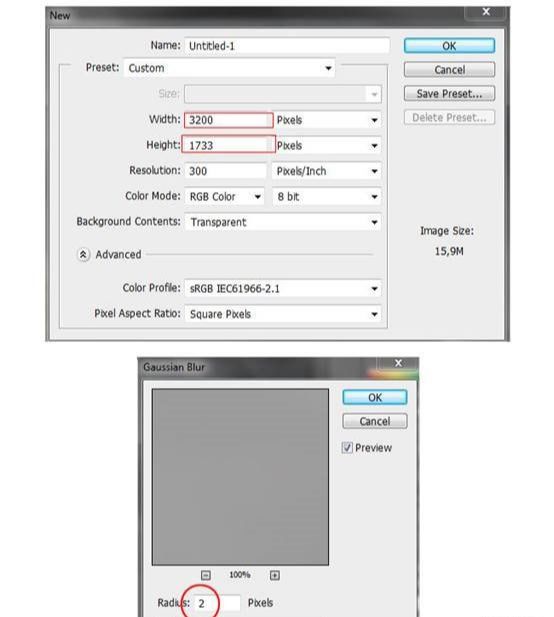Click the Name field with Untitled-1
This screenshot has width=554, height=617.
tap(287, 46)
